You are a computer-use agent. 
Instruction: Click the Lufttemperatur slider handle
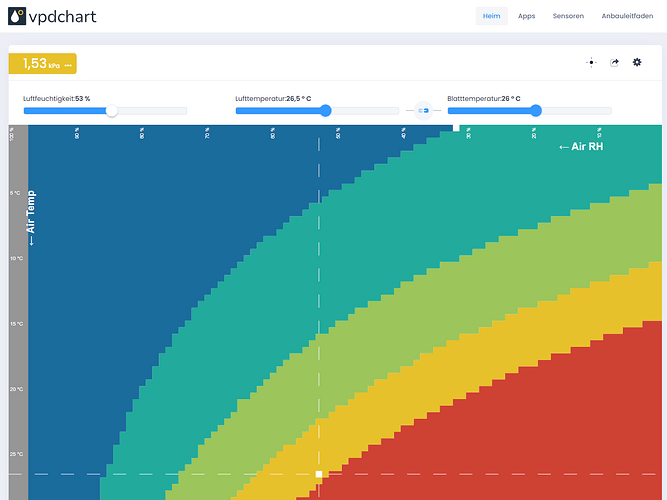[325, 111]
